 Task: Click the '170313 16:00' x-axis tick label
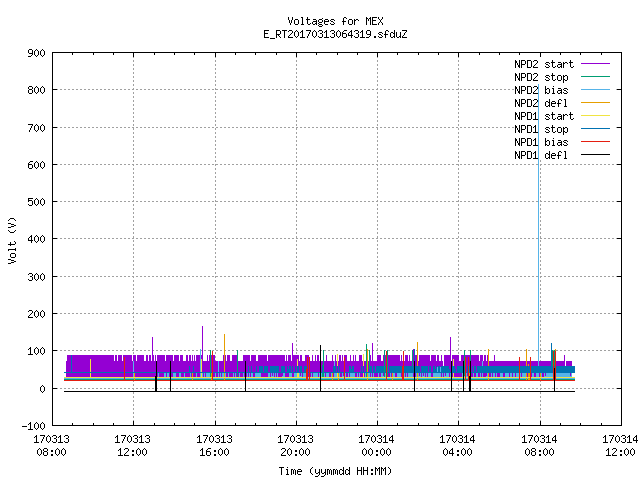tap(214, 446)
